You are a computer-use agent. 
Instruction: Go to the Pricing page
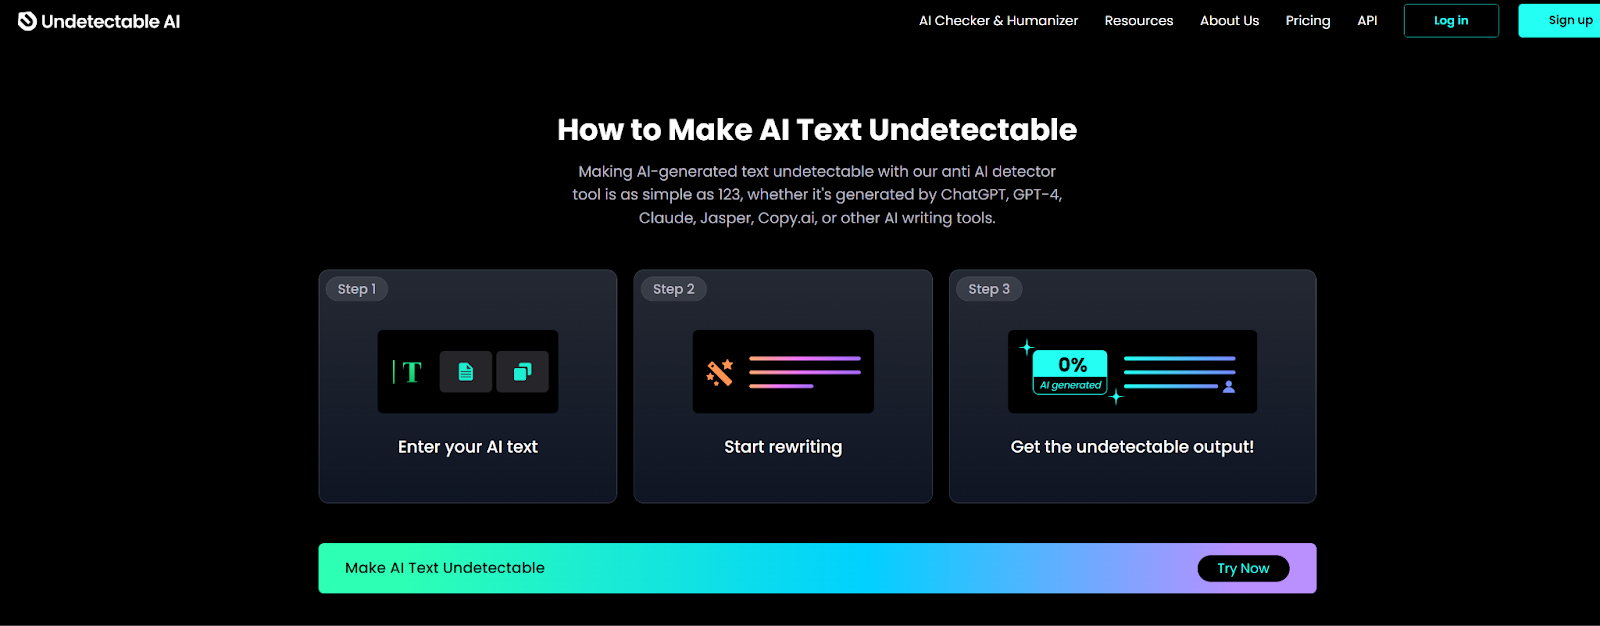pos(1308,20)
